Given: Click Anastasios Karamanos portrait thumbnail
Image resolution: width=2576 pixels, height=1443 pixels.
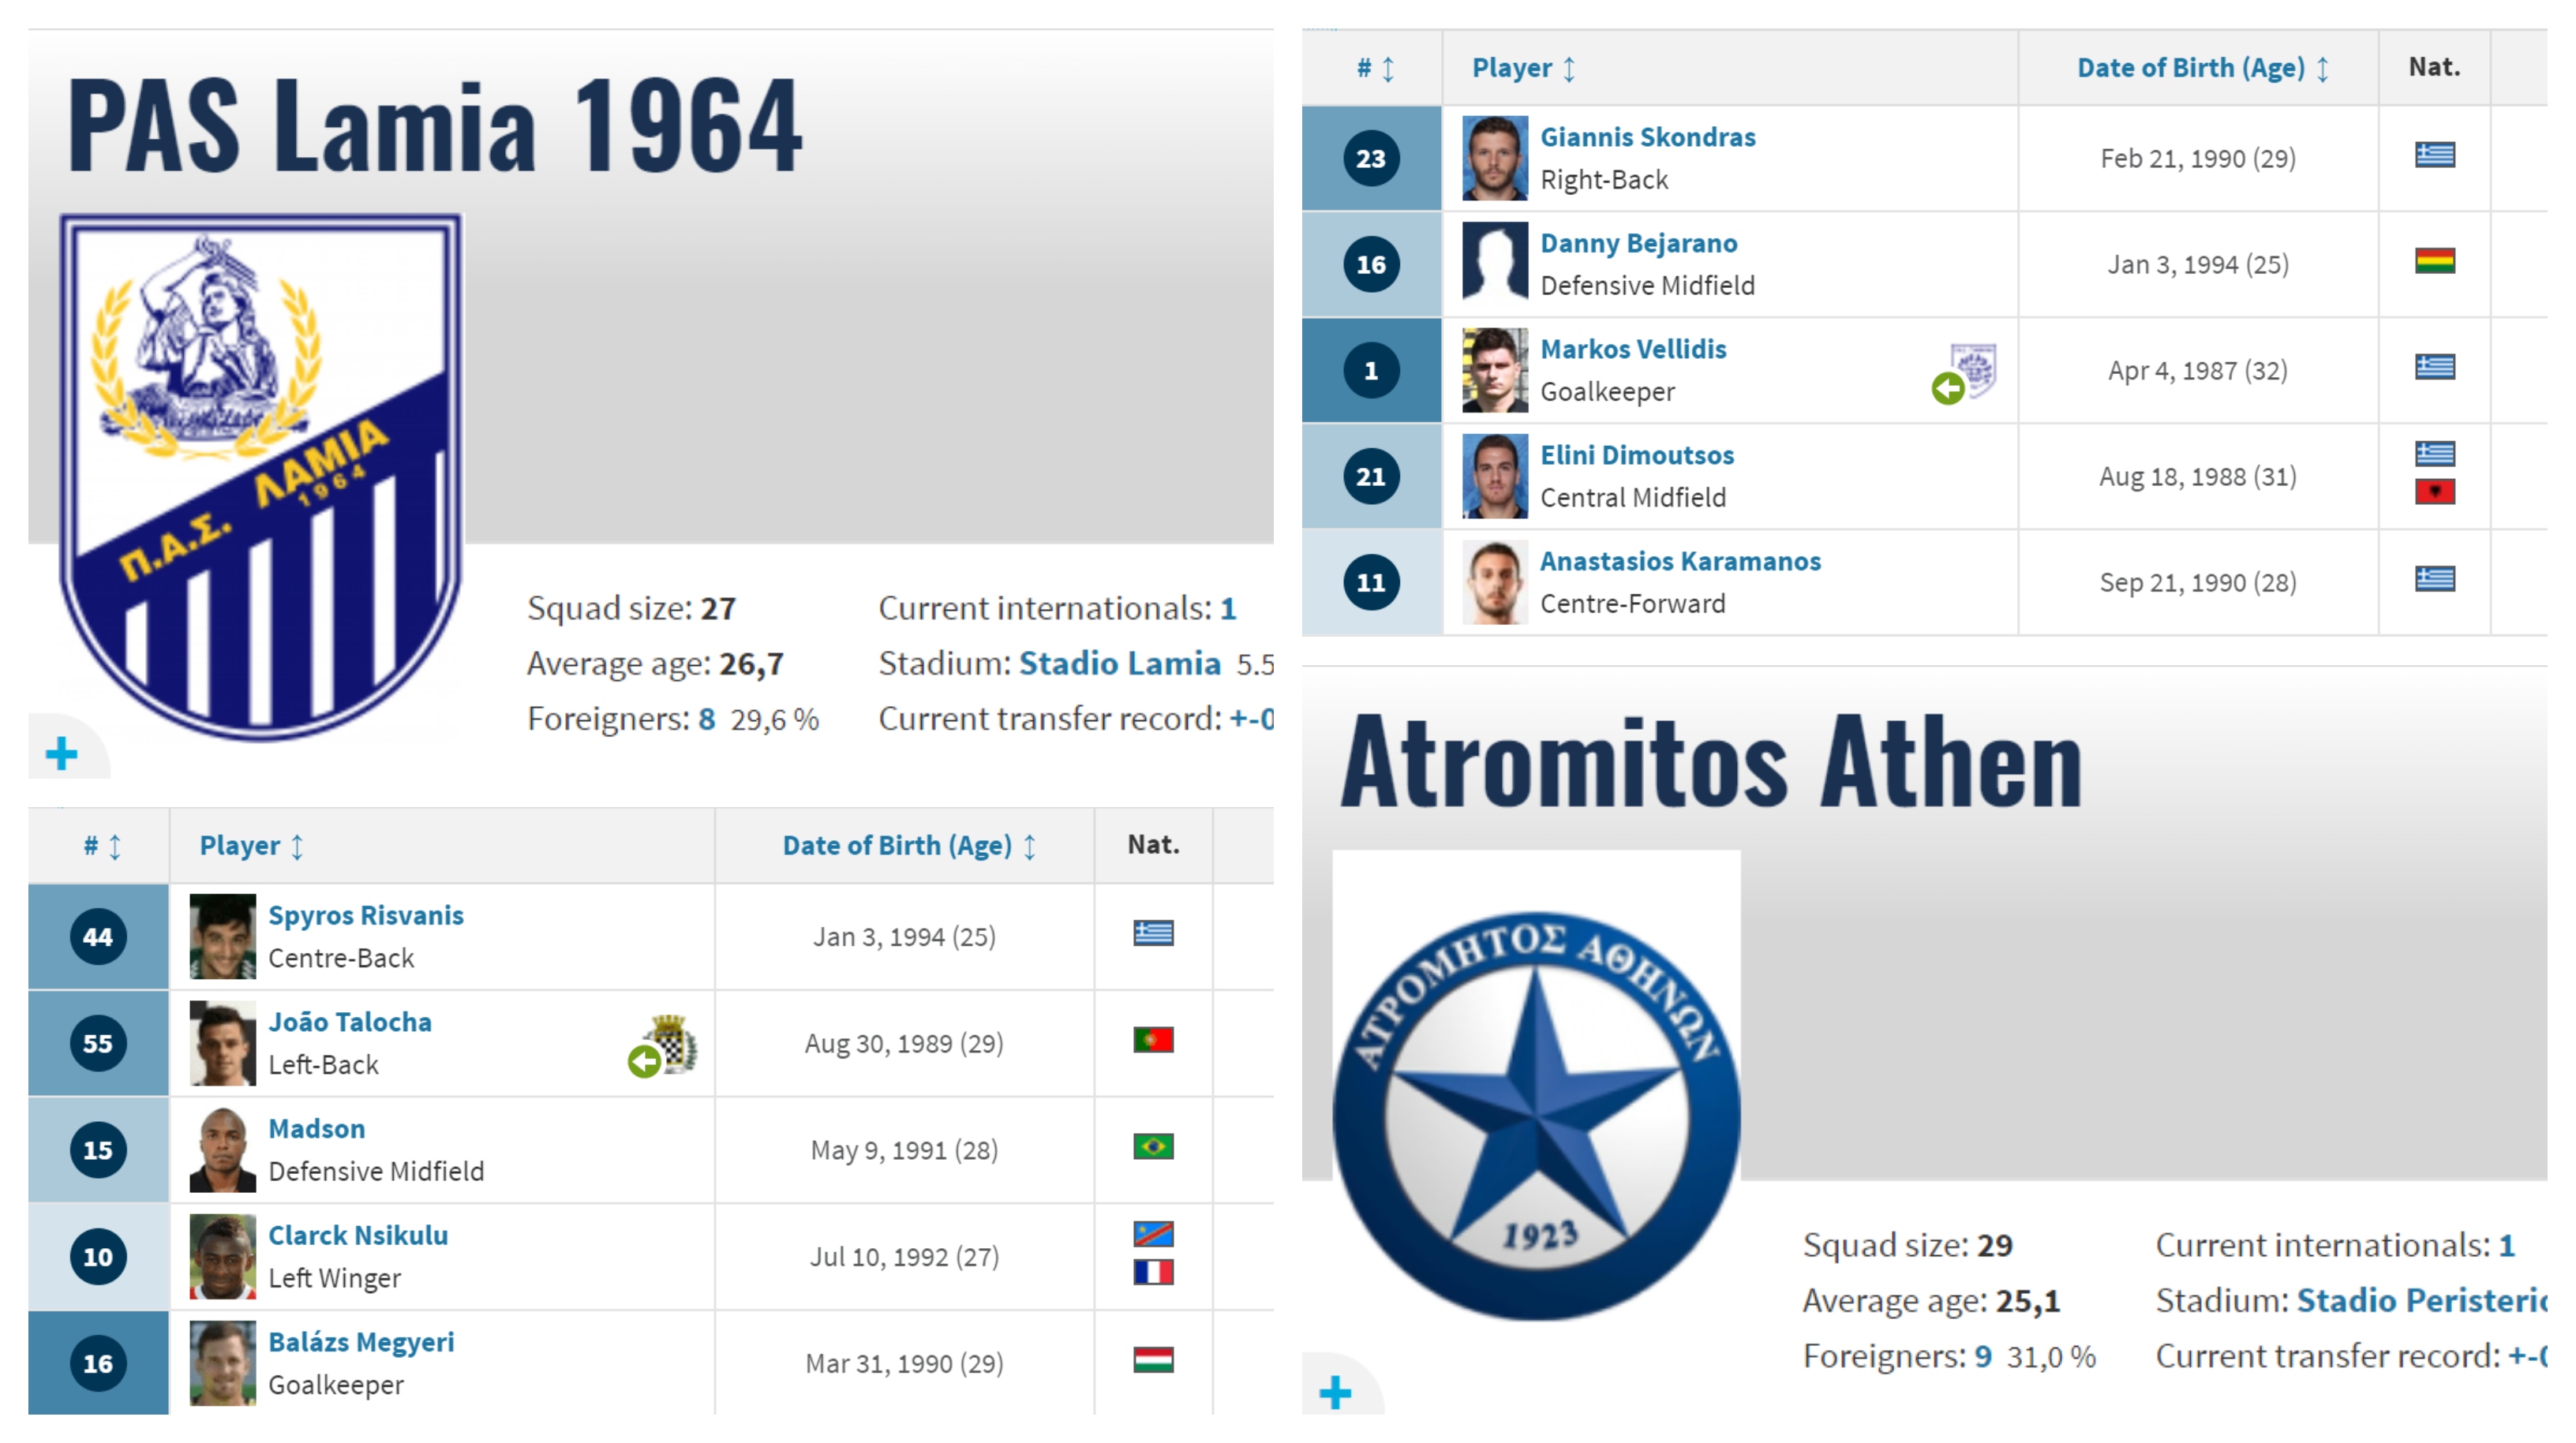Looking at the screenshot, I should [1495, 582].
